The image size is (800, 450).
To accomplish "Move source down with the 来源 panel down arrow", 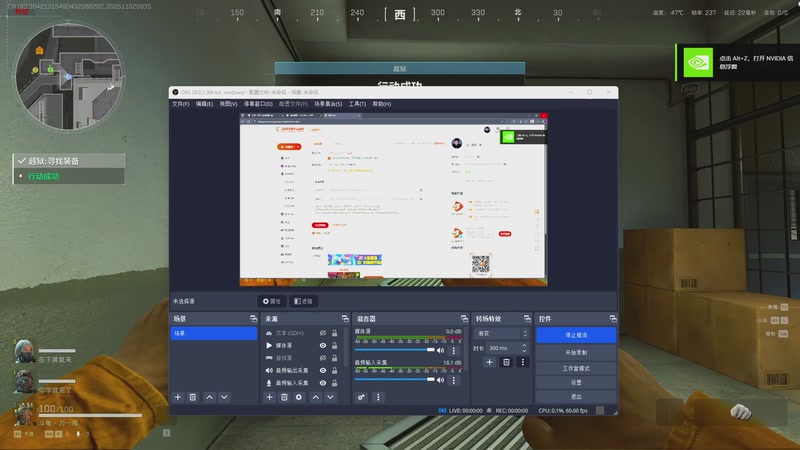I will click(331, 397).
